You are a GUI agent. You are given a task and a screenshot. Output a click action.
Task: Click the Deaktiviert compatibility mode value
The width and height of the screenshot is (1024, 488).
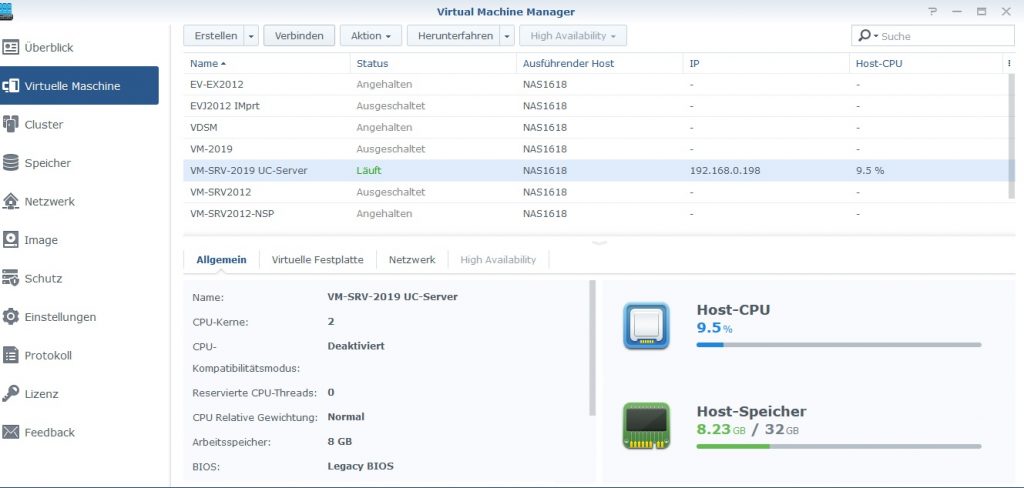click(356, 346)
